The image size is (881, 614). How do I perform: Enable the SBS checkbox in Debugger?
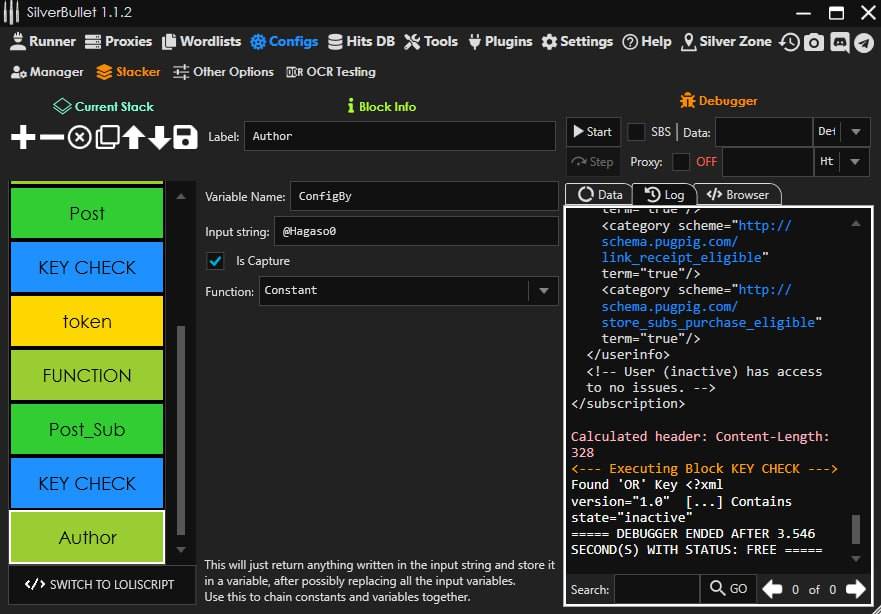point(636,132)
